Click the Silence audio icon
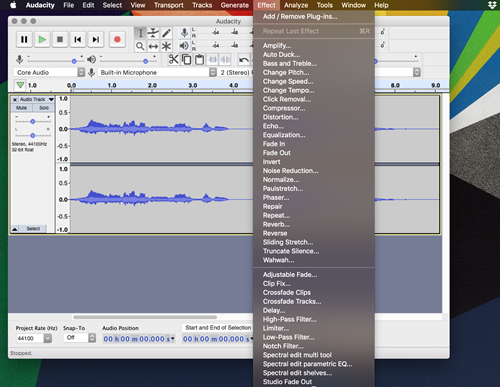This screenshot has width=500, height=387. pyautogui.click(x=225, y=59)
